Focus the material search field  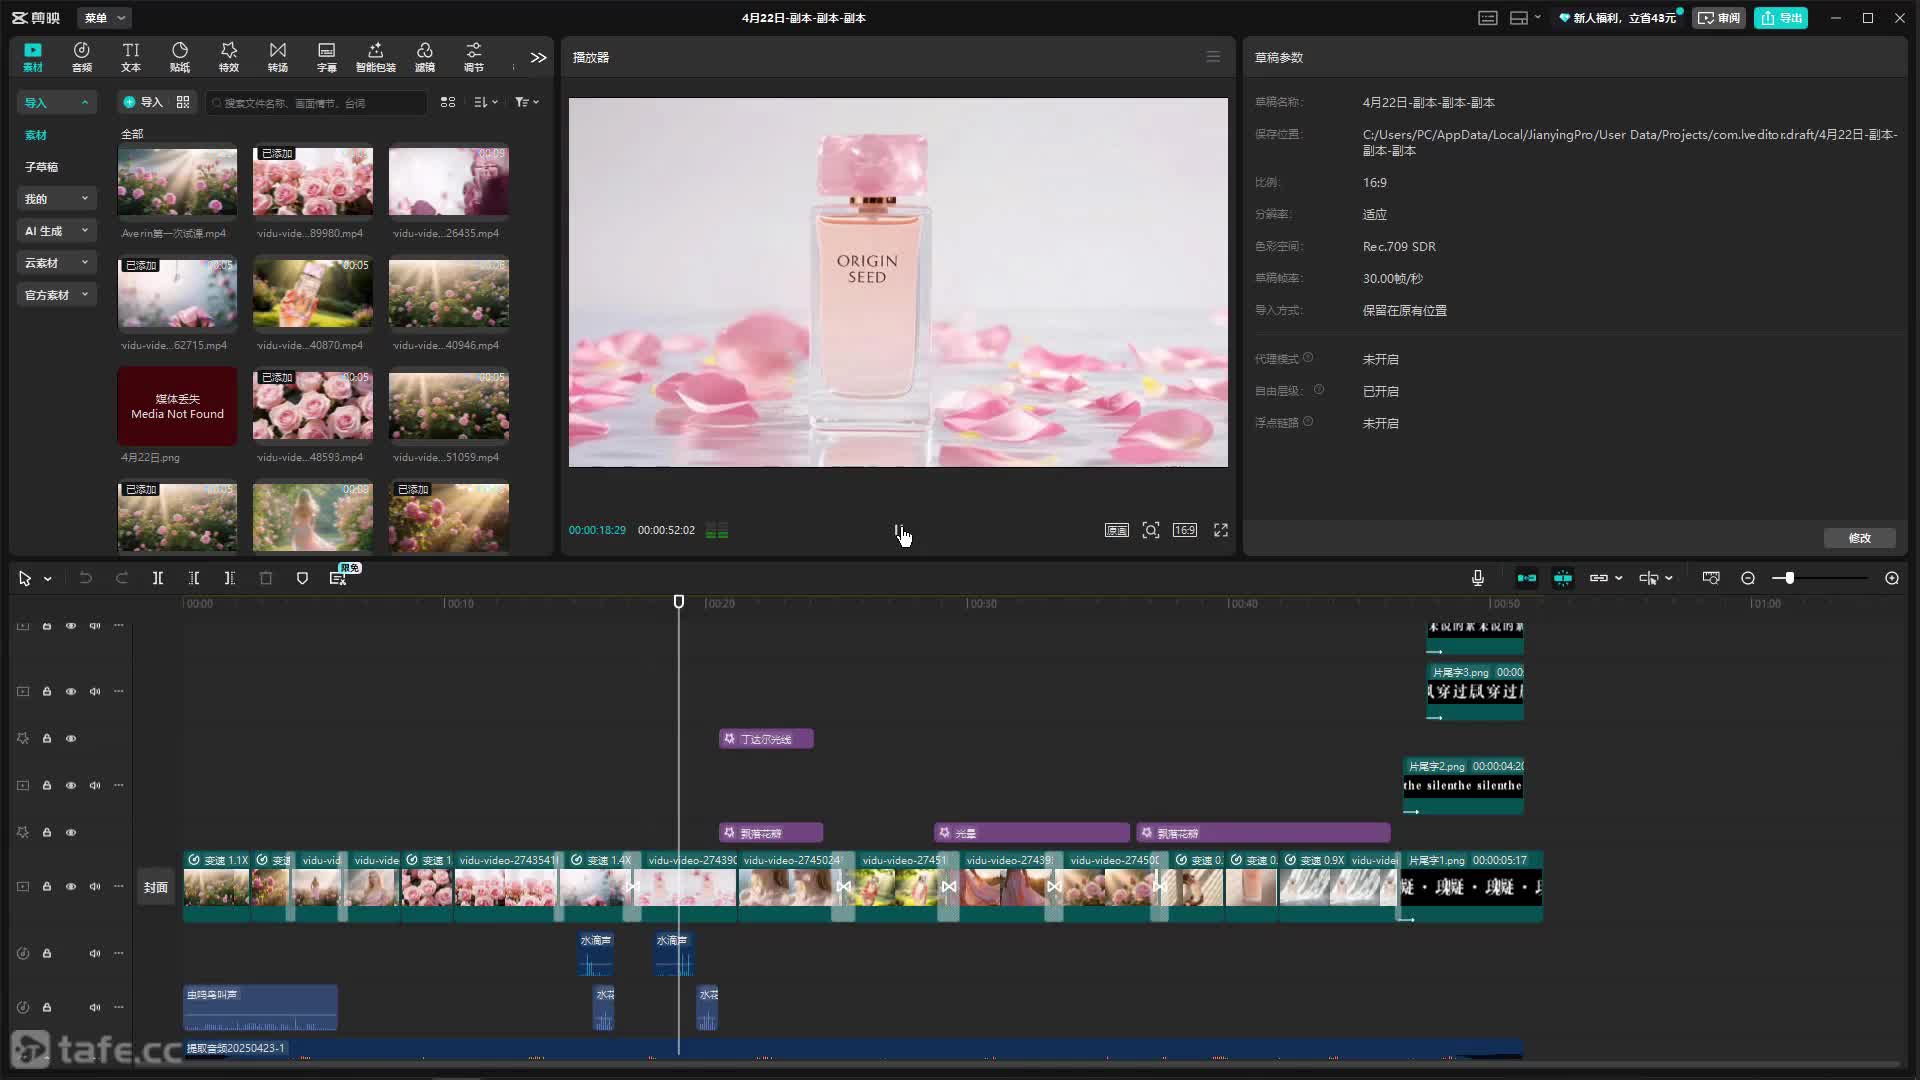tap(316, 103)
